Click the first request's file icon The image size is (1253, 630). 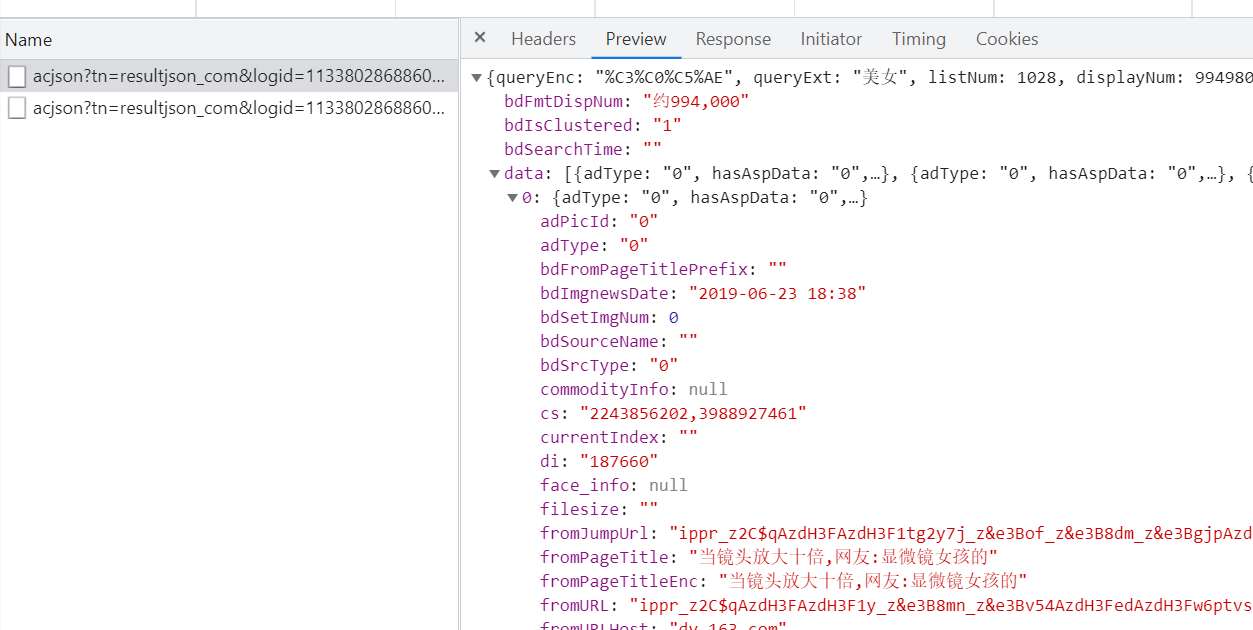[x=17, y=77]
